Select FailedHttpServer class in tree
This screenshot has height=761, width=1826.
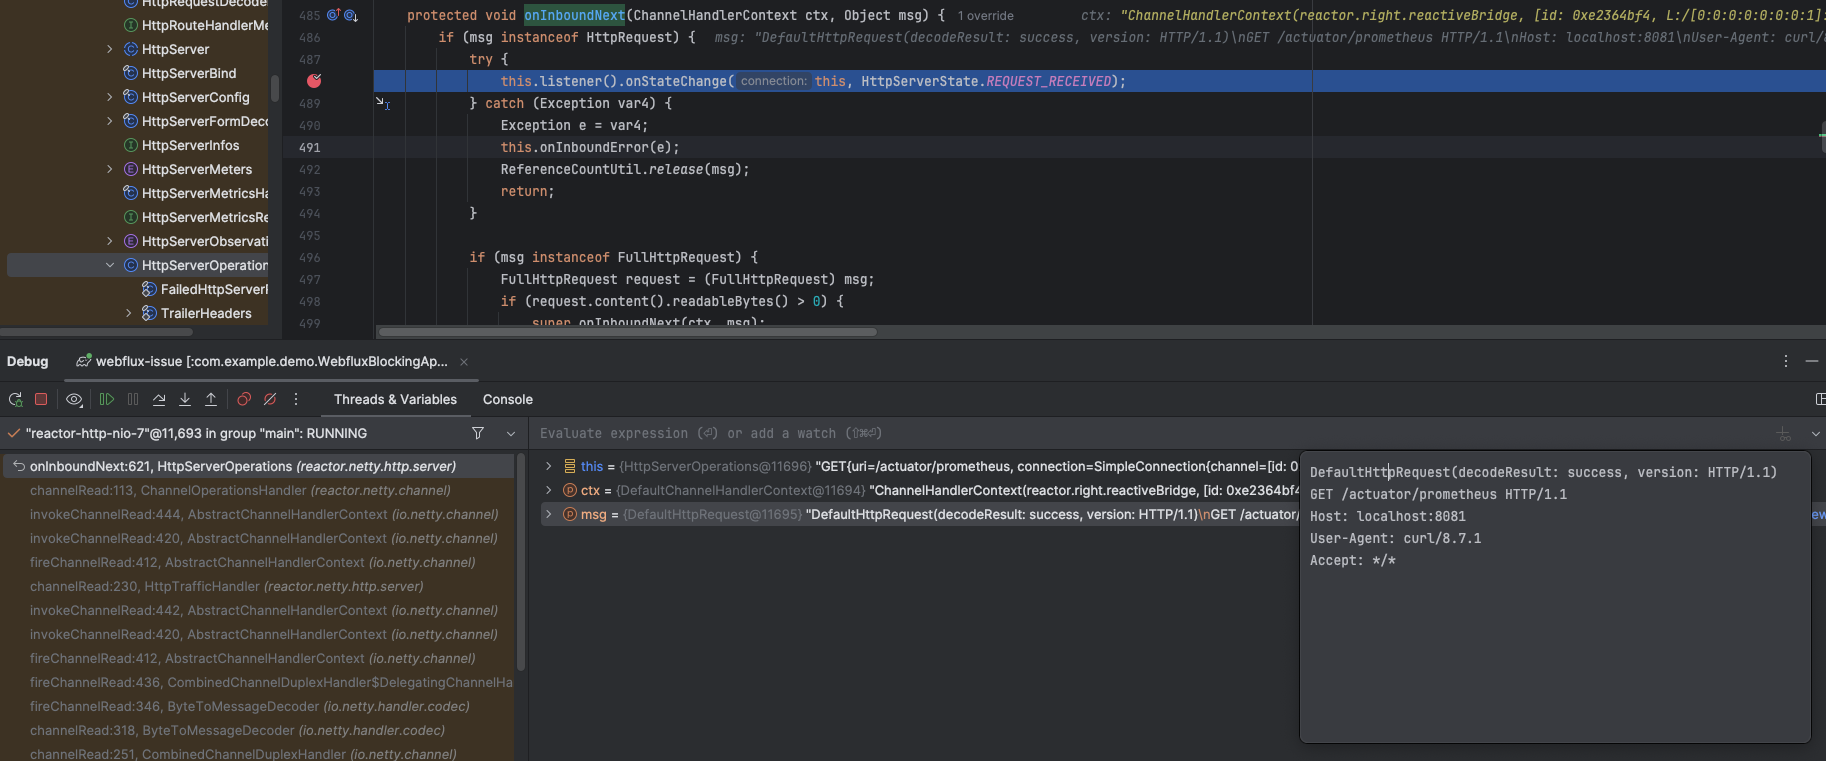[x=214, y=289]
